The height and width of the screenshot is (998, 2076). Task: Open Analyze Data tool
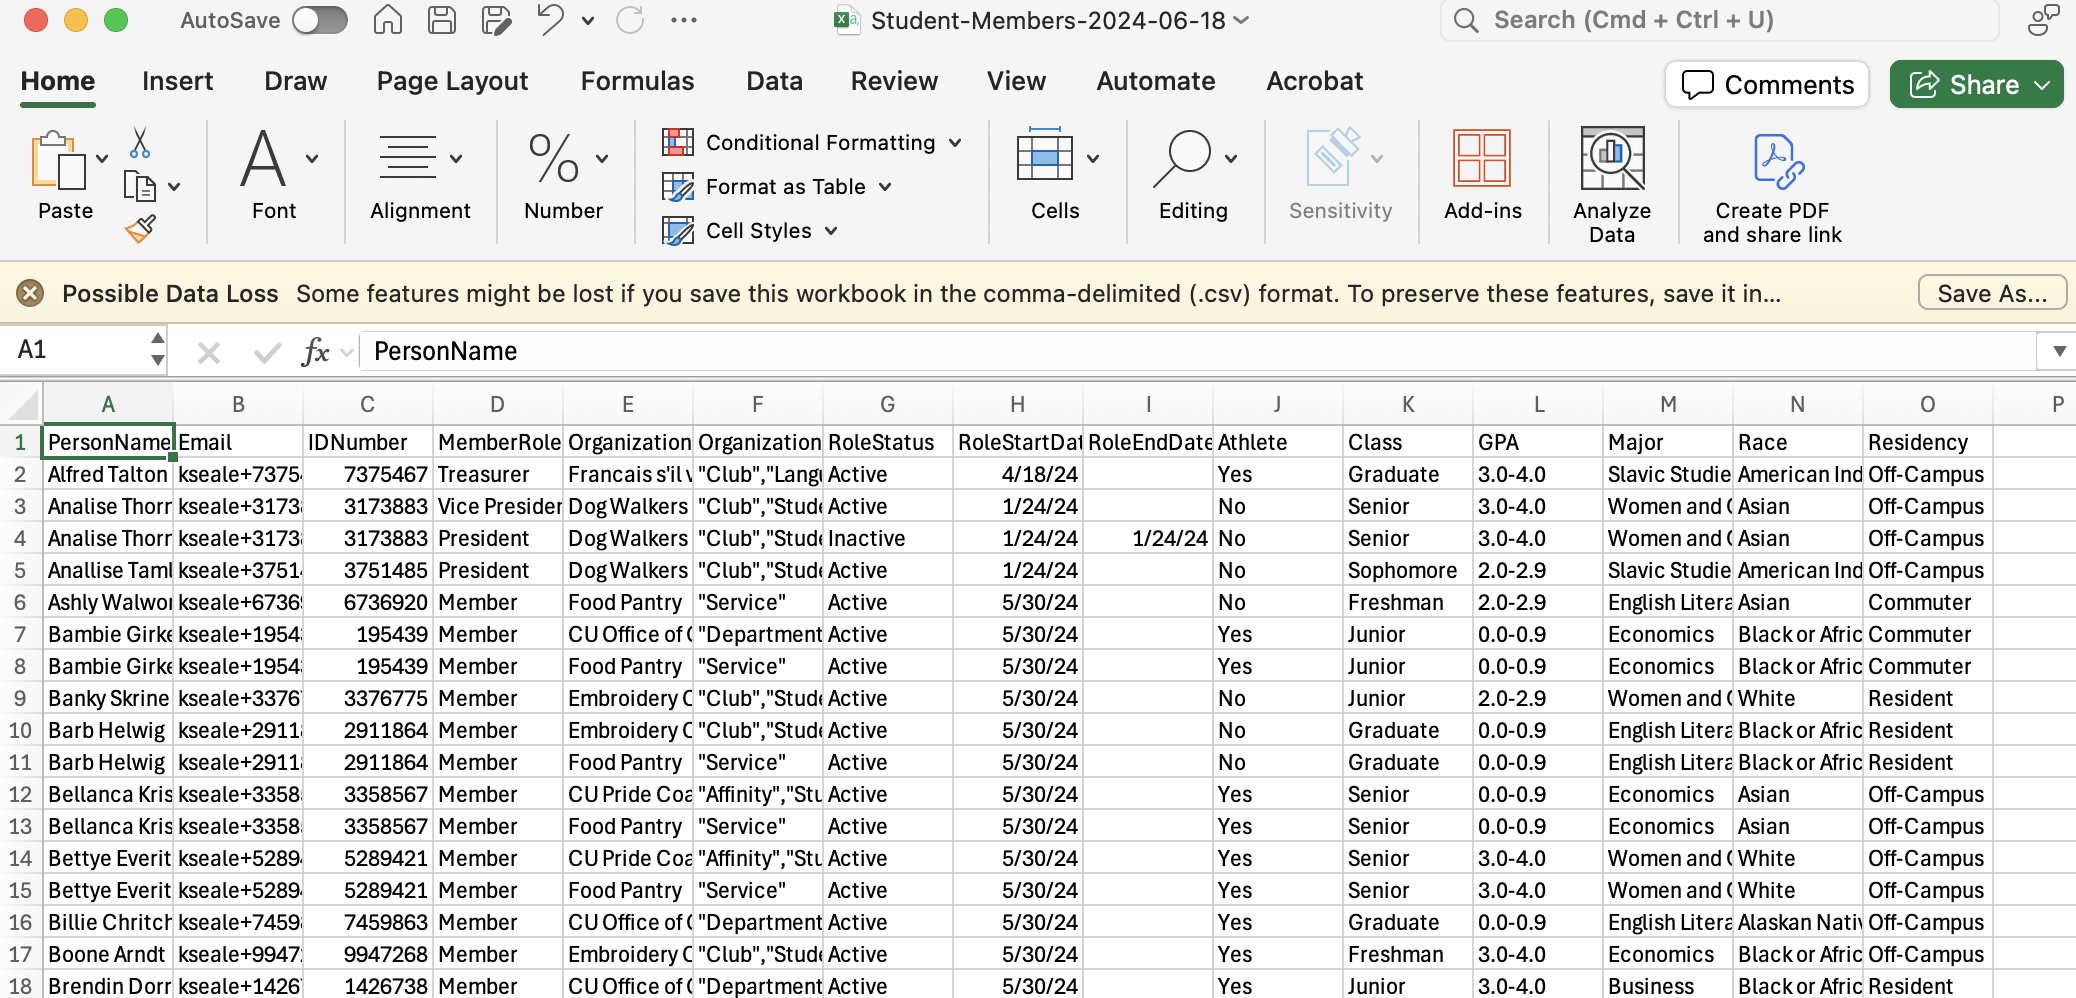(1612, 186)
